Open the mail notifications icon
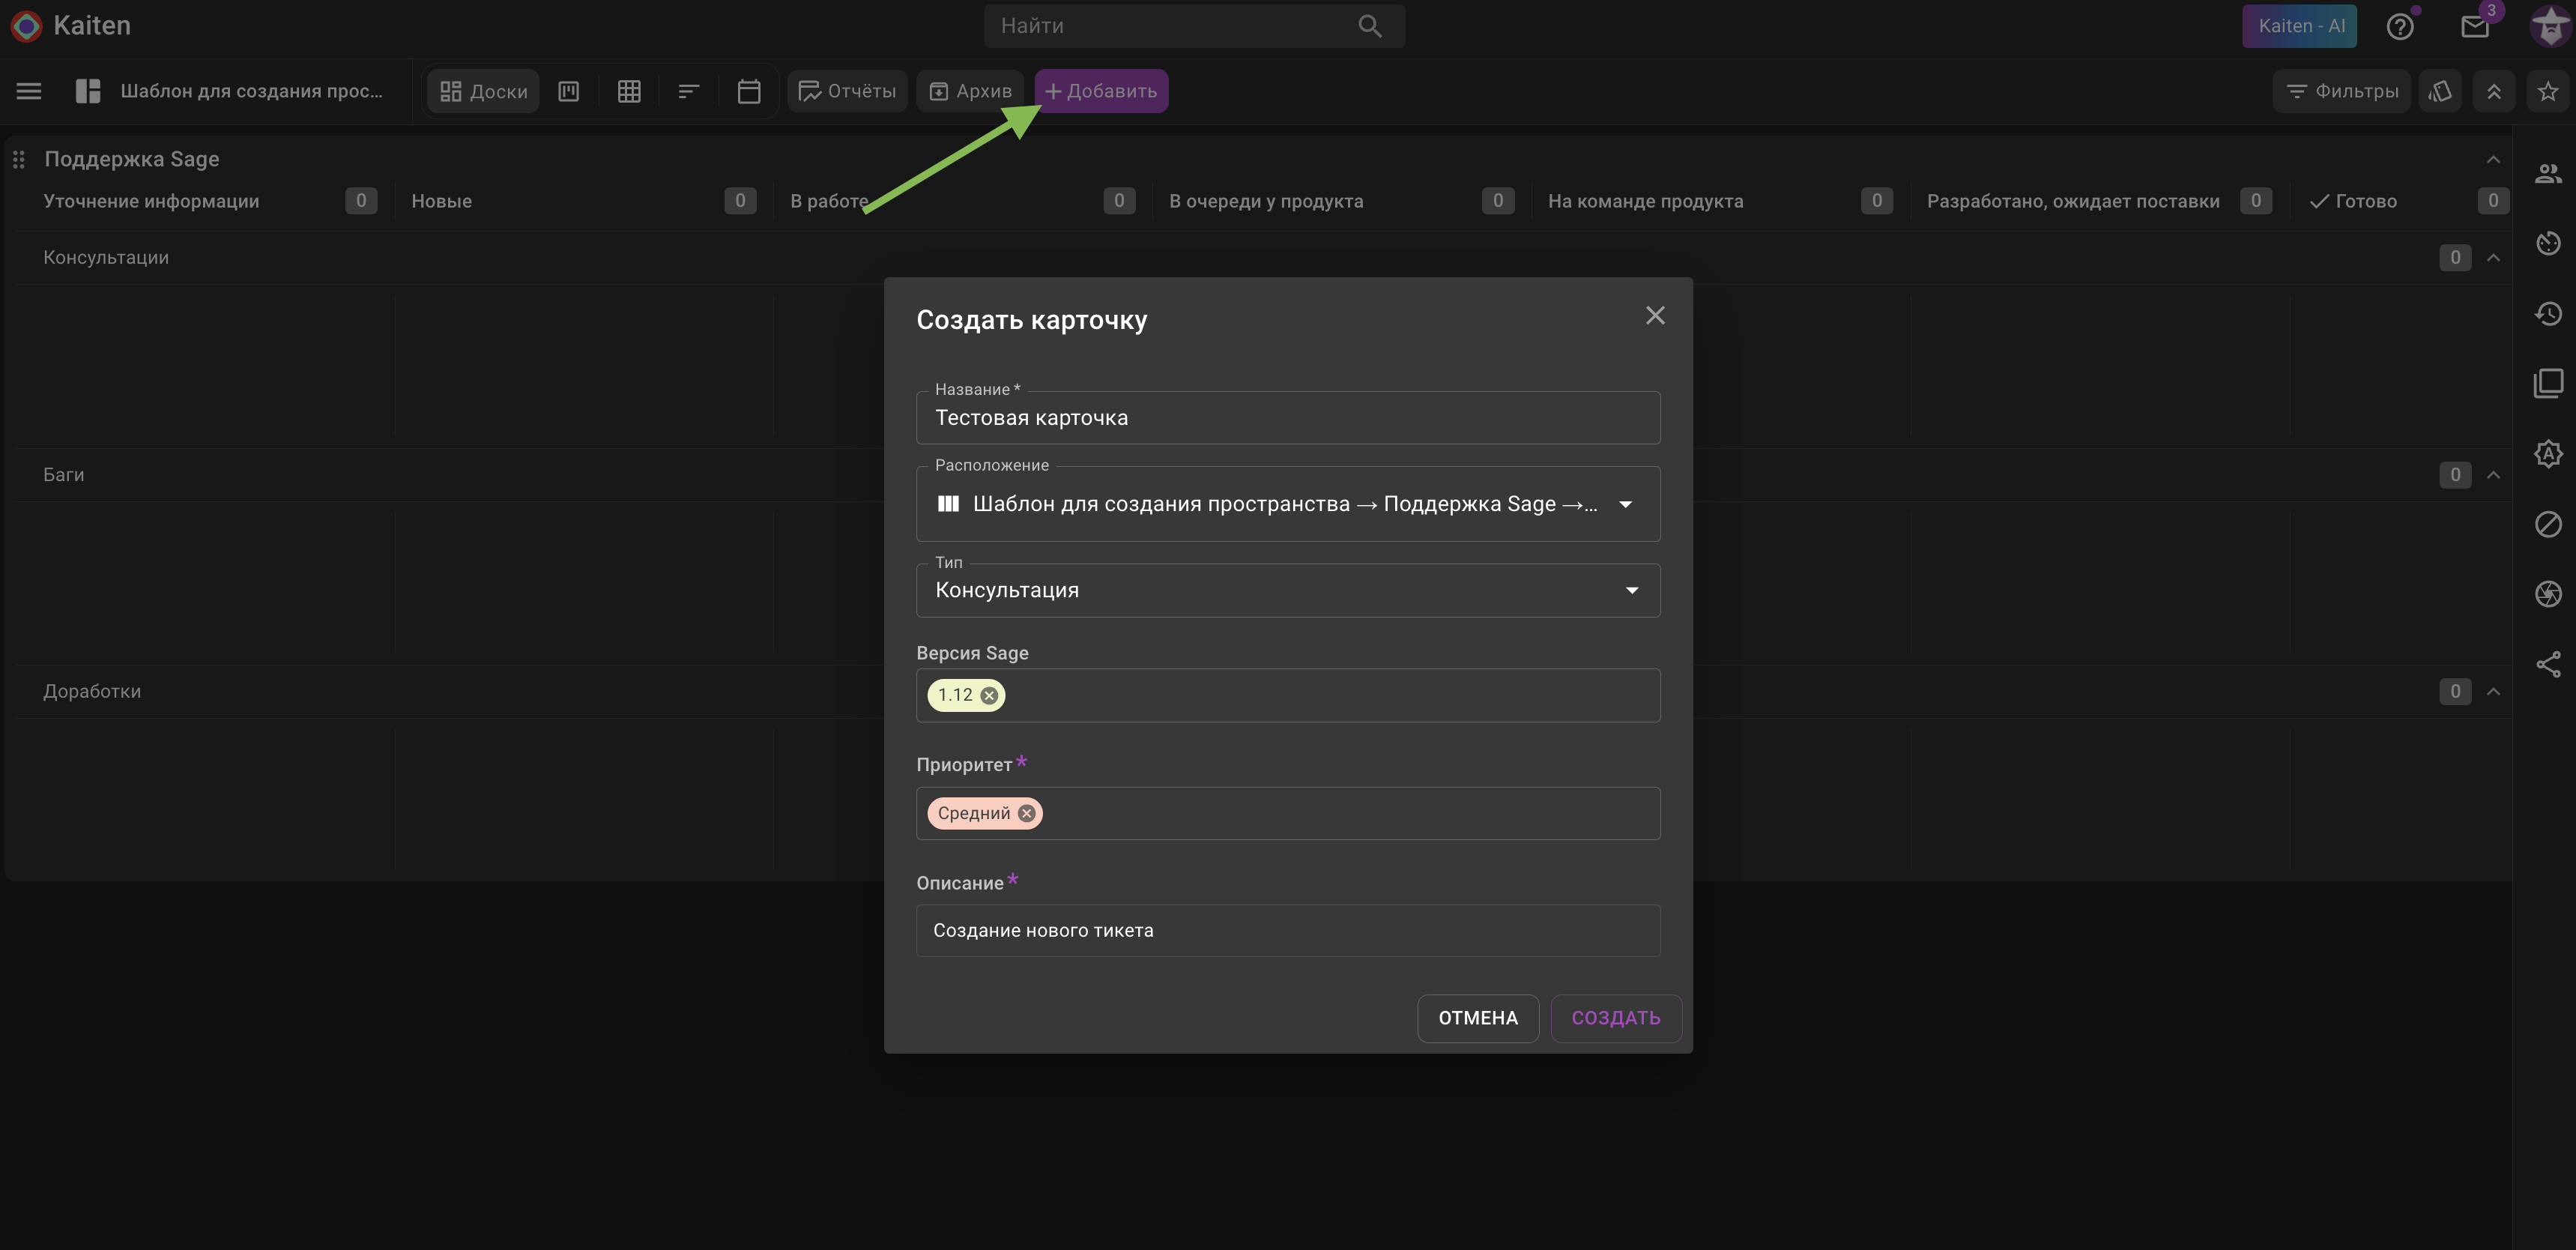Image resolution: width=2576 pixels, height=1250 pixels. (2475, 27)
